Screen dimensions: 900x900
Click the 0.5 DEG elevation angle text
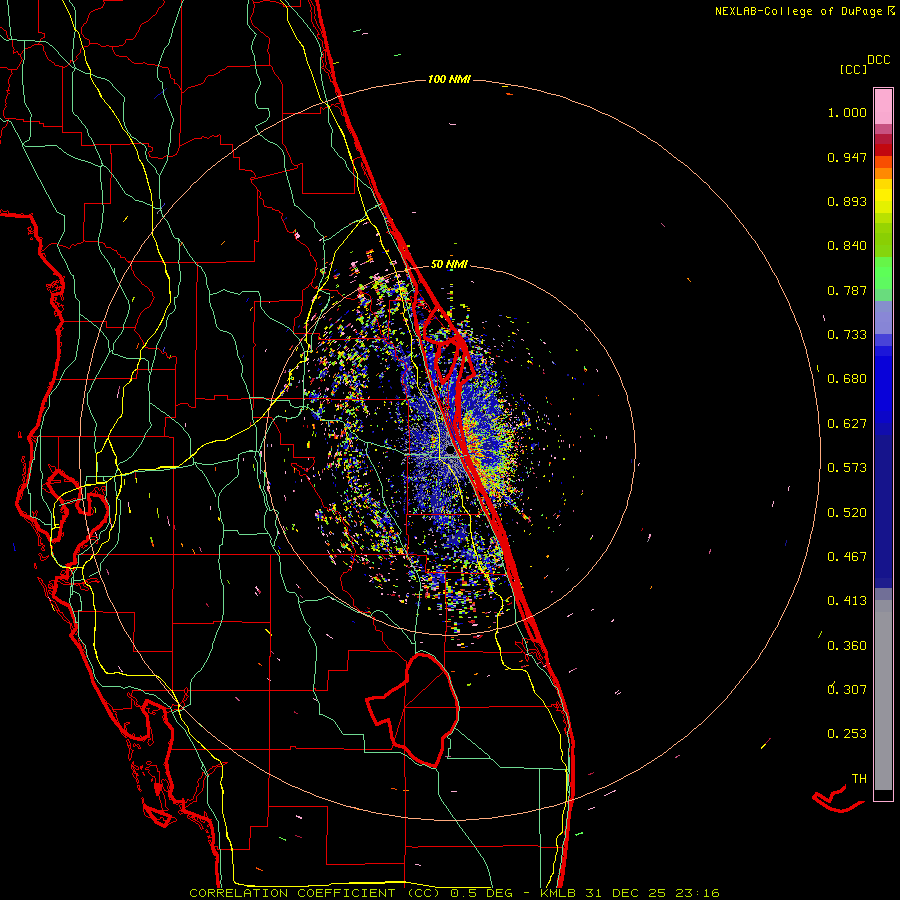pos(481,893)
